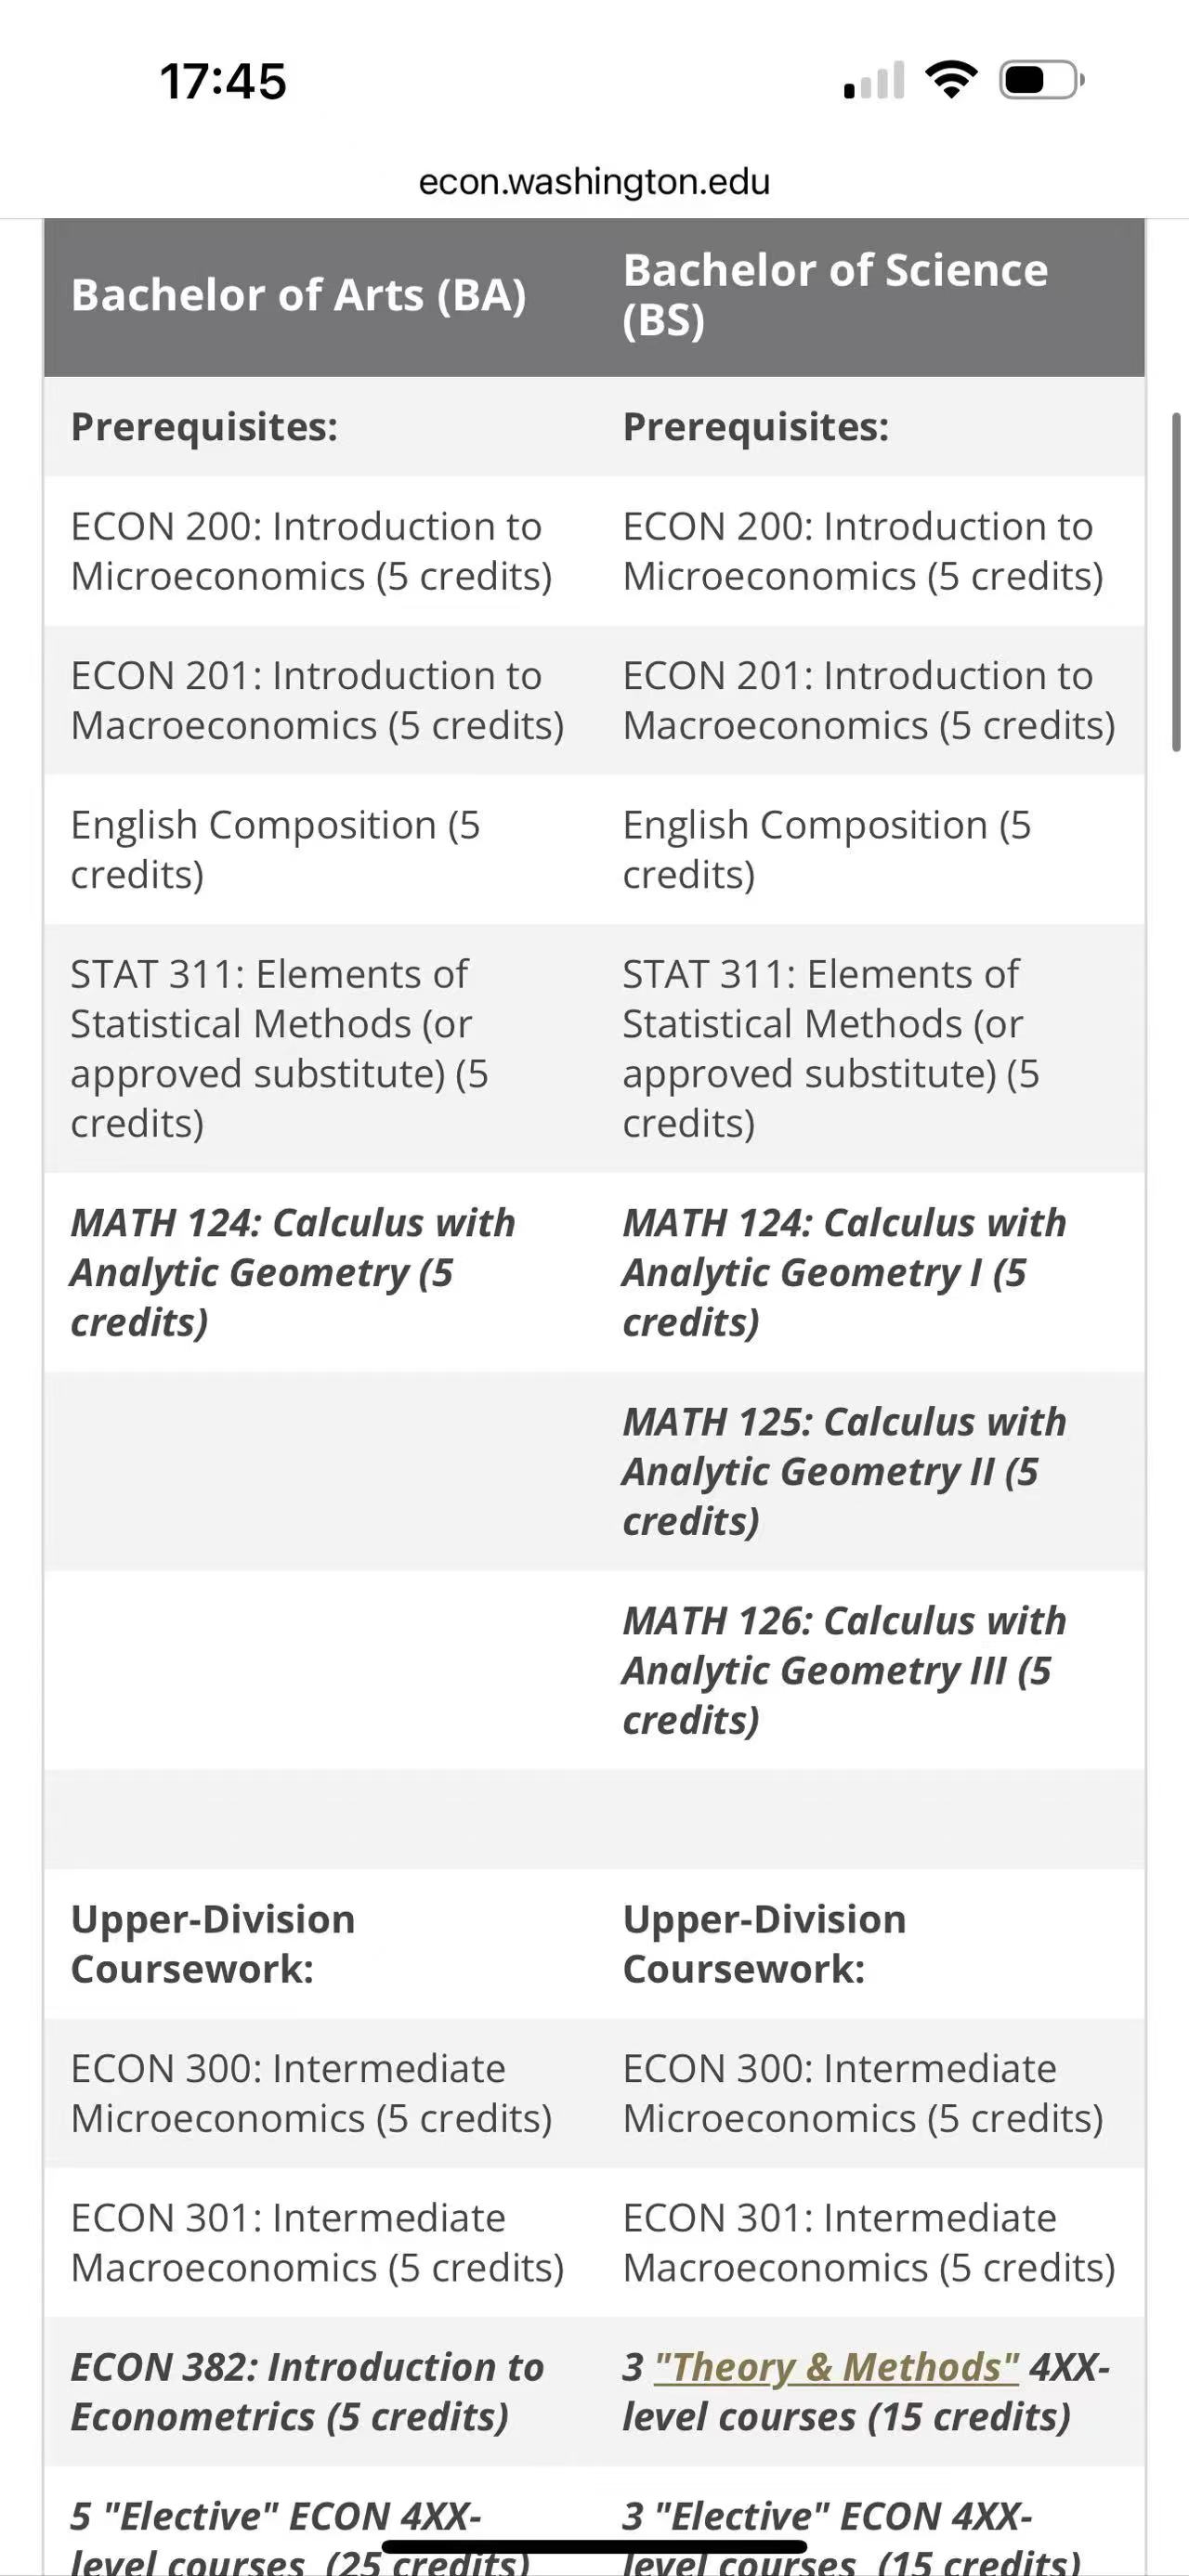This screenshot has height=2576, width=1189.
Task: Tap the Bachelor of Science (BS) column header
Action: tap(835, 295)
